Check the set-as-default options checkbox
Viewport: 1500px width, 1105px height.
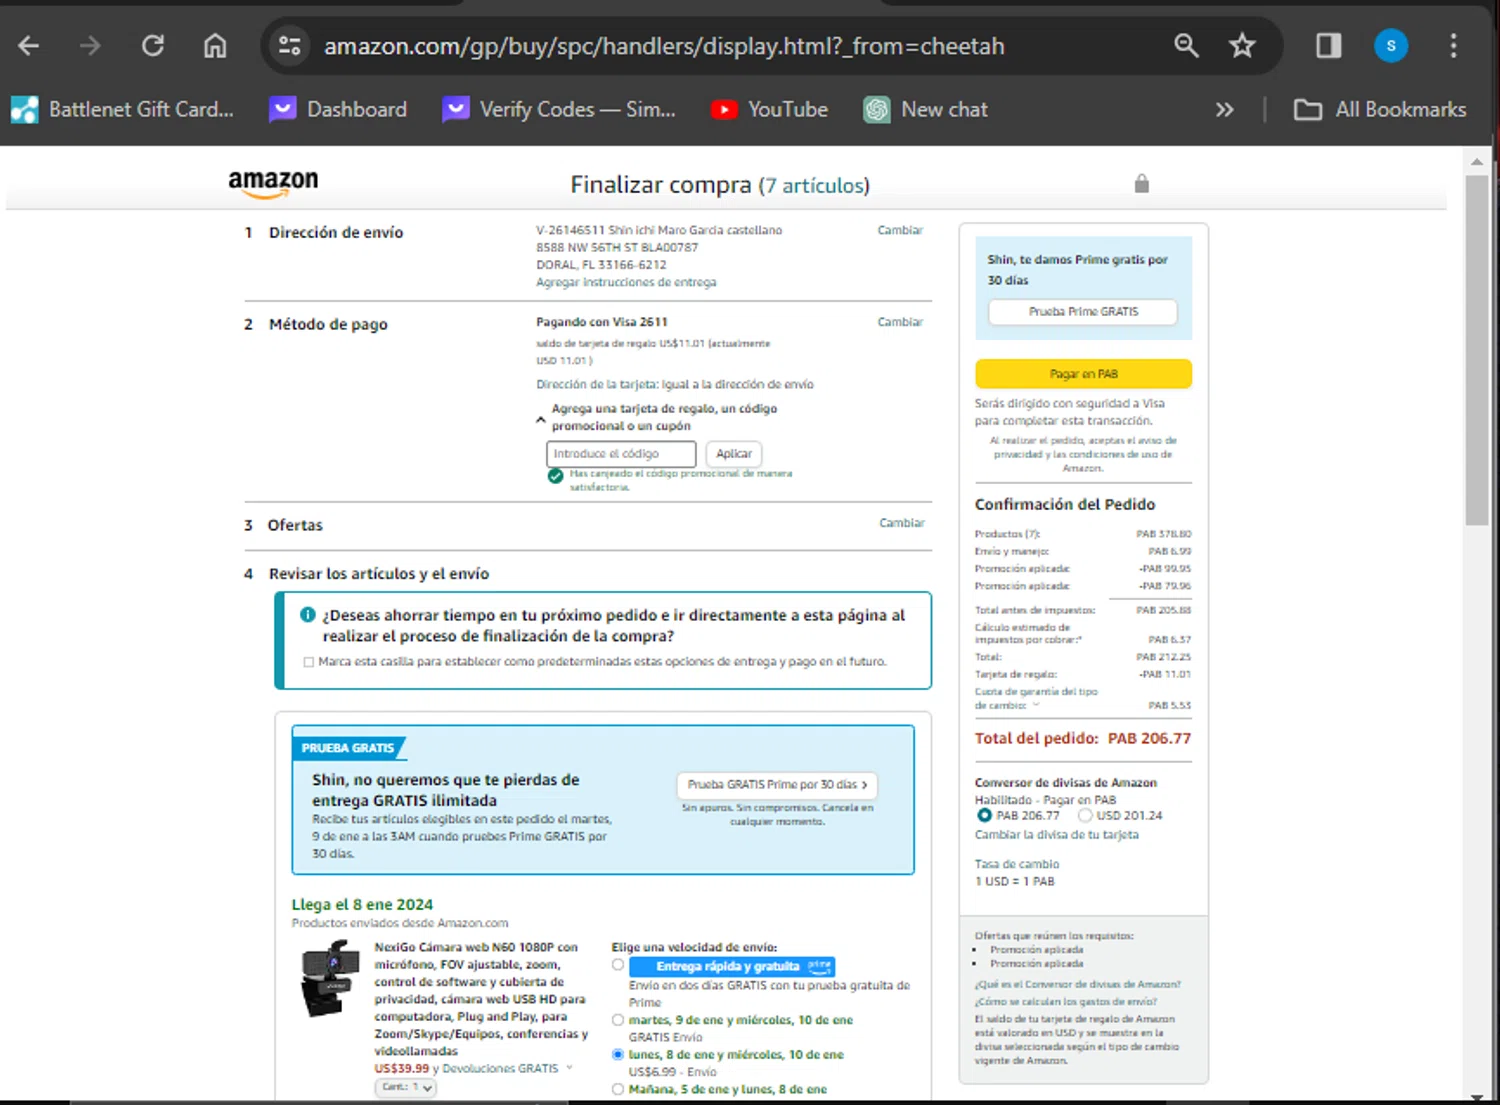(x=308, y=662)
